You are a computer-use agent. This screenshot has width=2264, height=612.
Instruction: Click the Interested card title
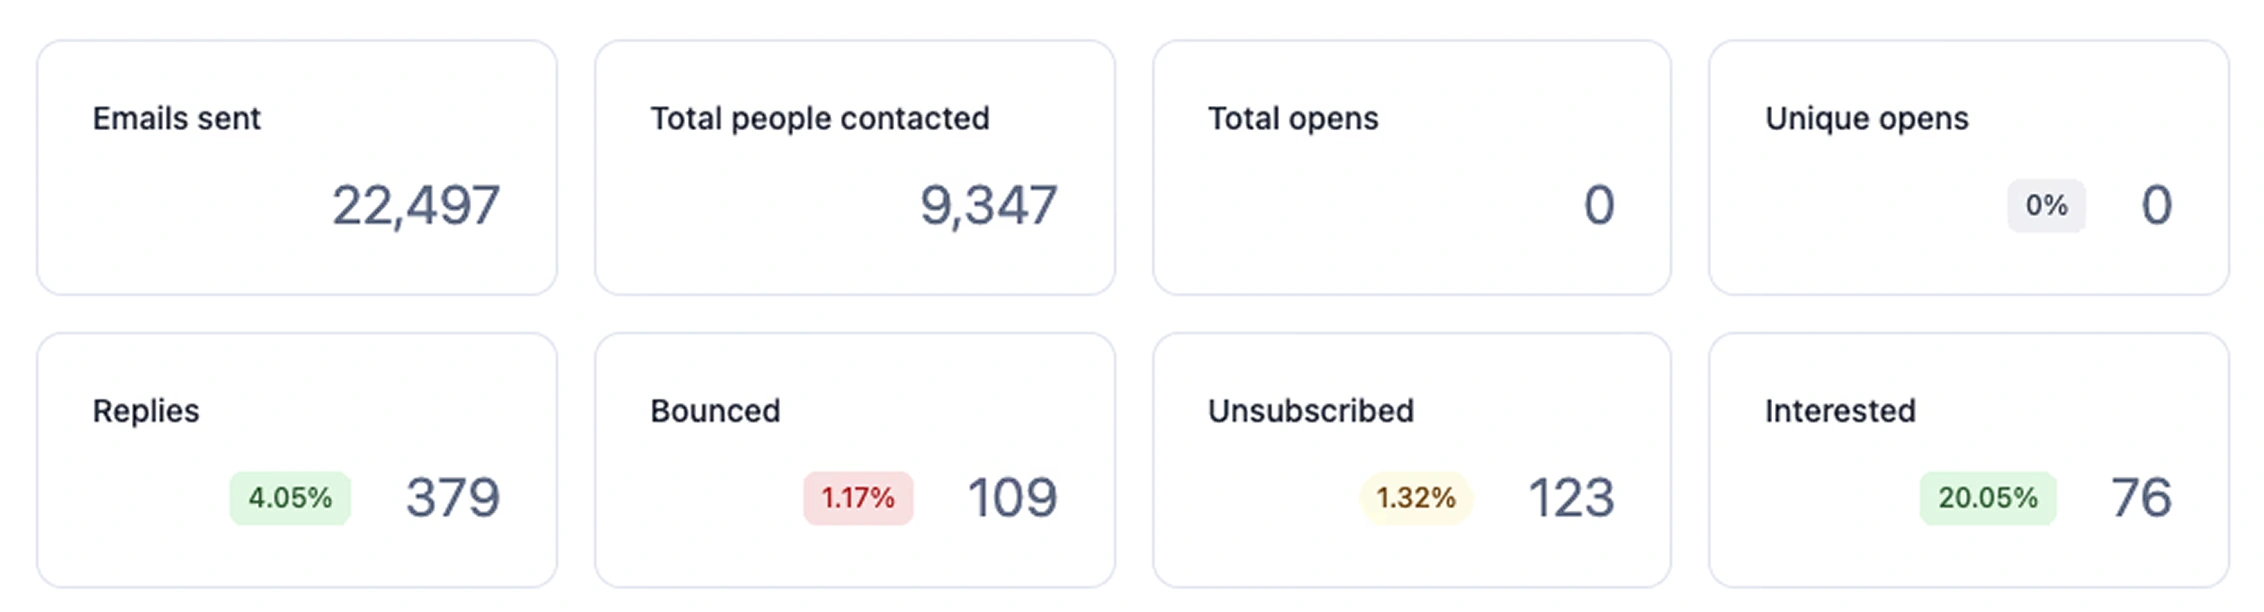(x=1840, y=411)
